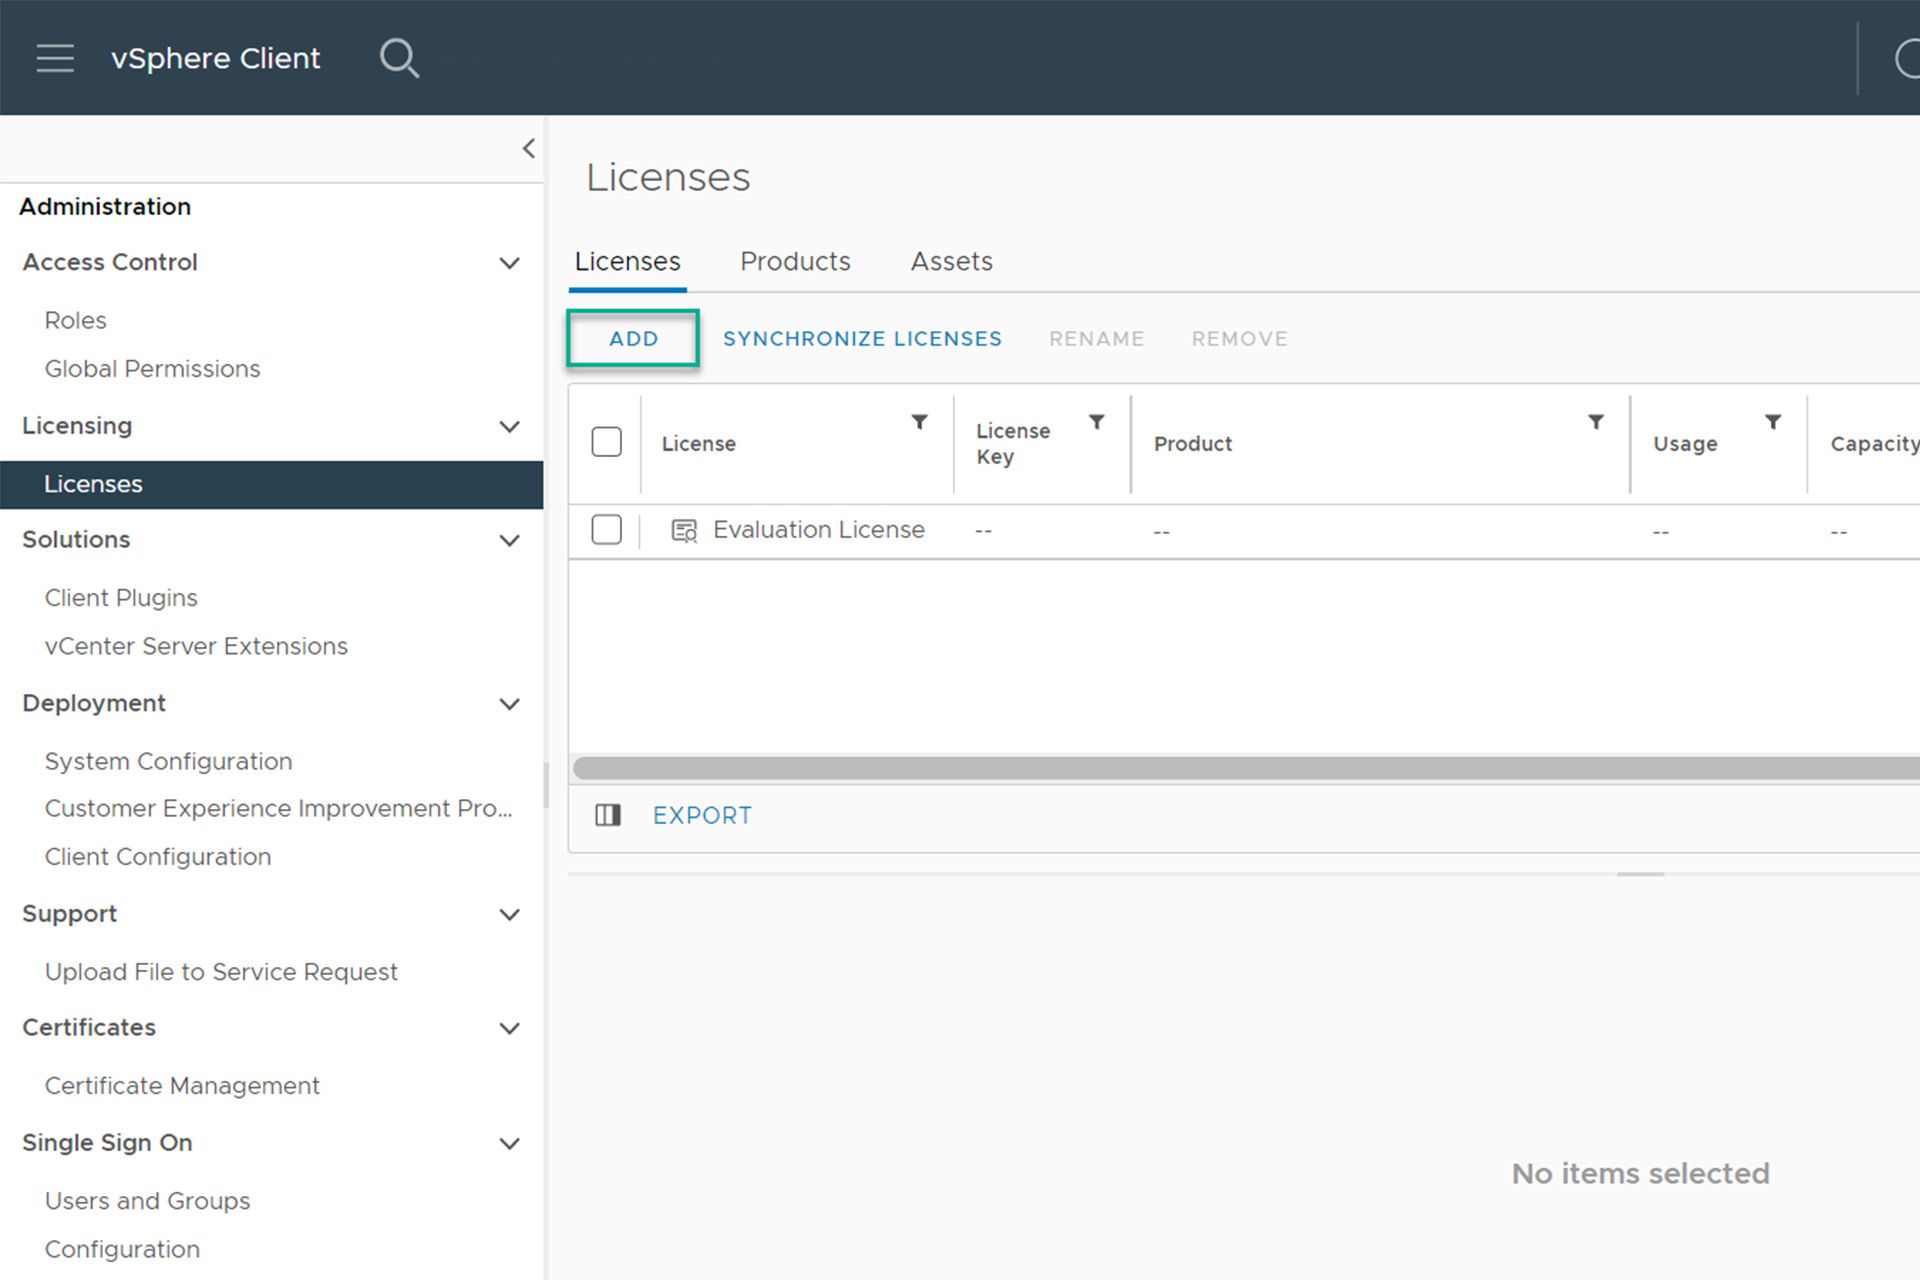
Task: Collapse the Access Control section
Action: [x=509, y=263]
